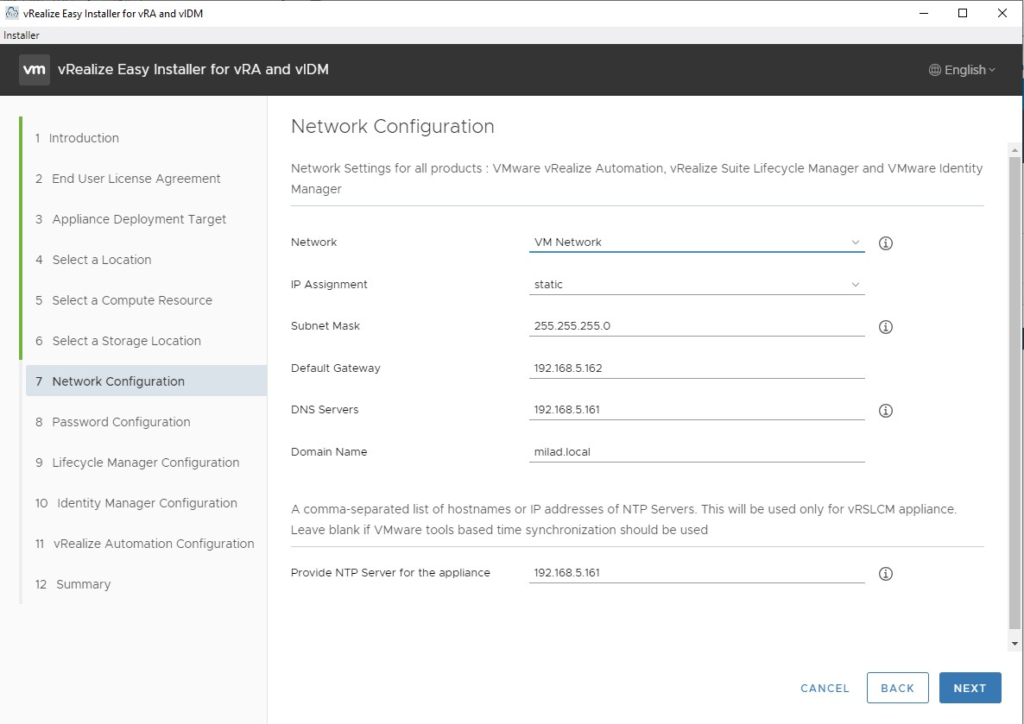Maximize the installer window
The image size is (1024, 724).
click(963, 13)
